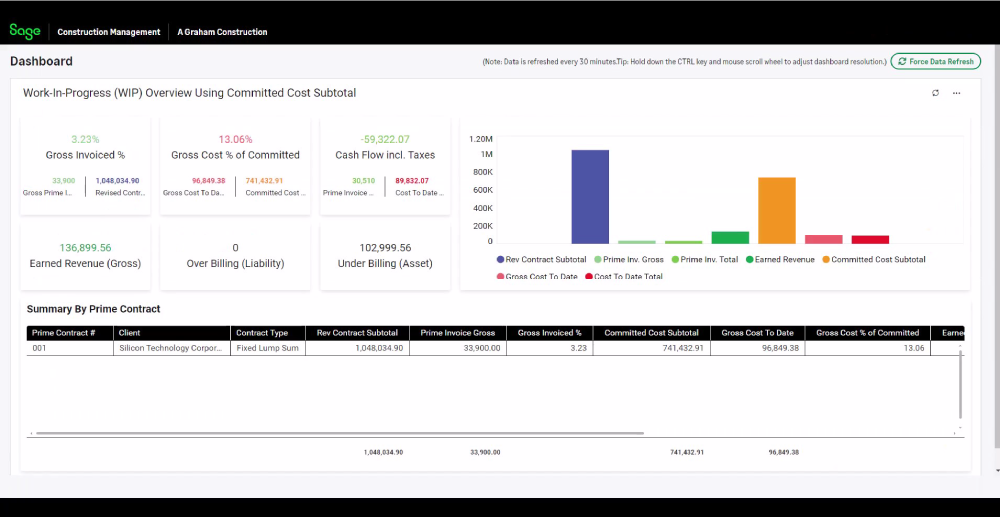1000x517 pixels.
Task: Click the red Cost To Date Total bar
Action: pyautogui.click(x=870, y=240)
